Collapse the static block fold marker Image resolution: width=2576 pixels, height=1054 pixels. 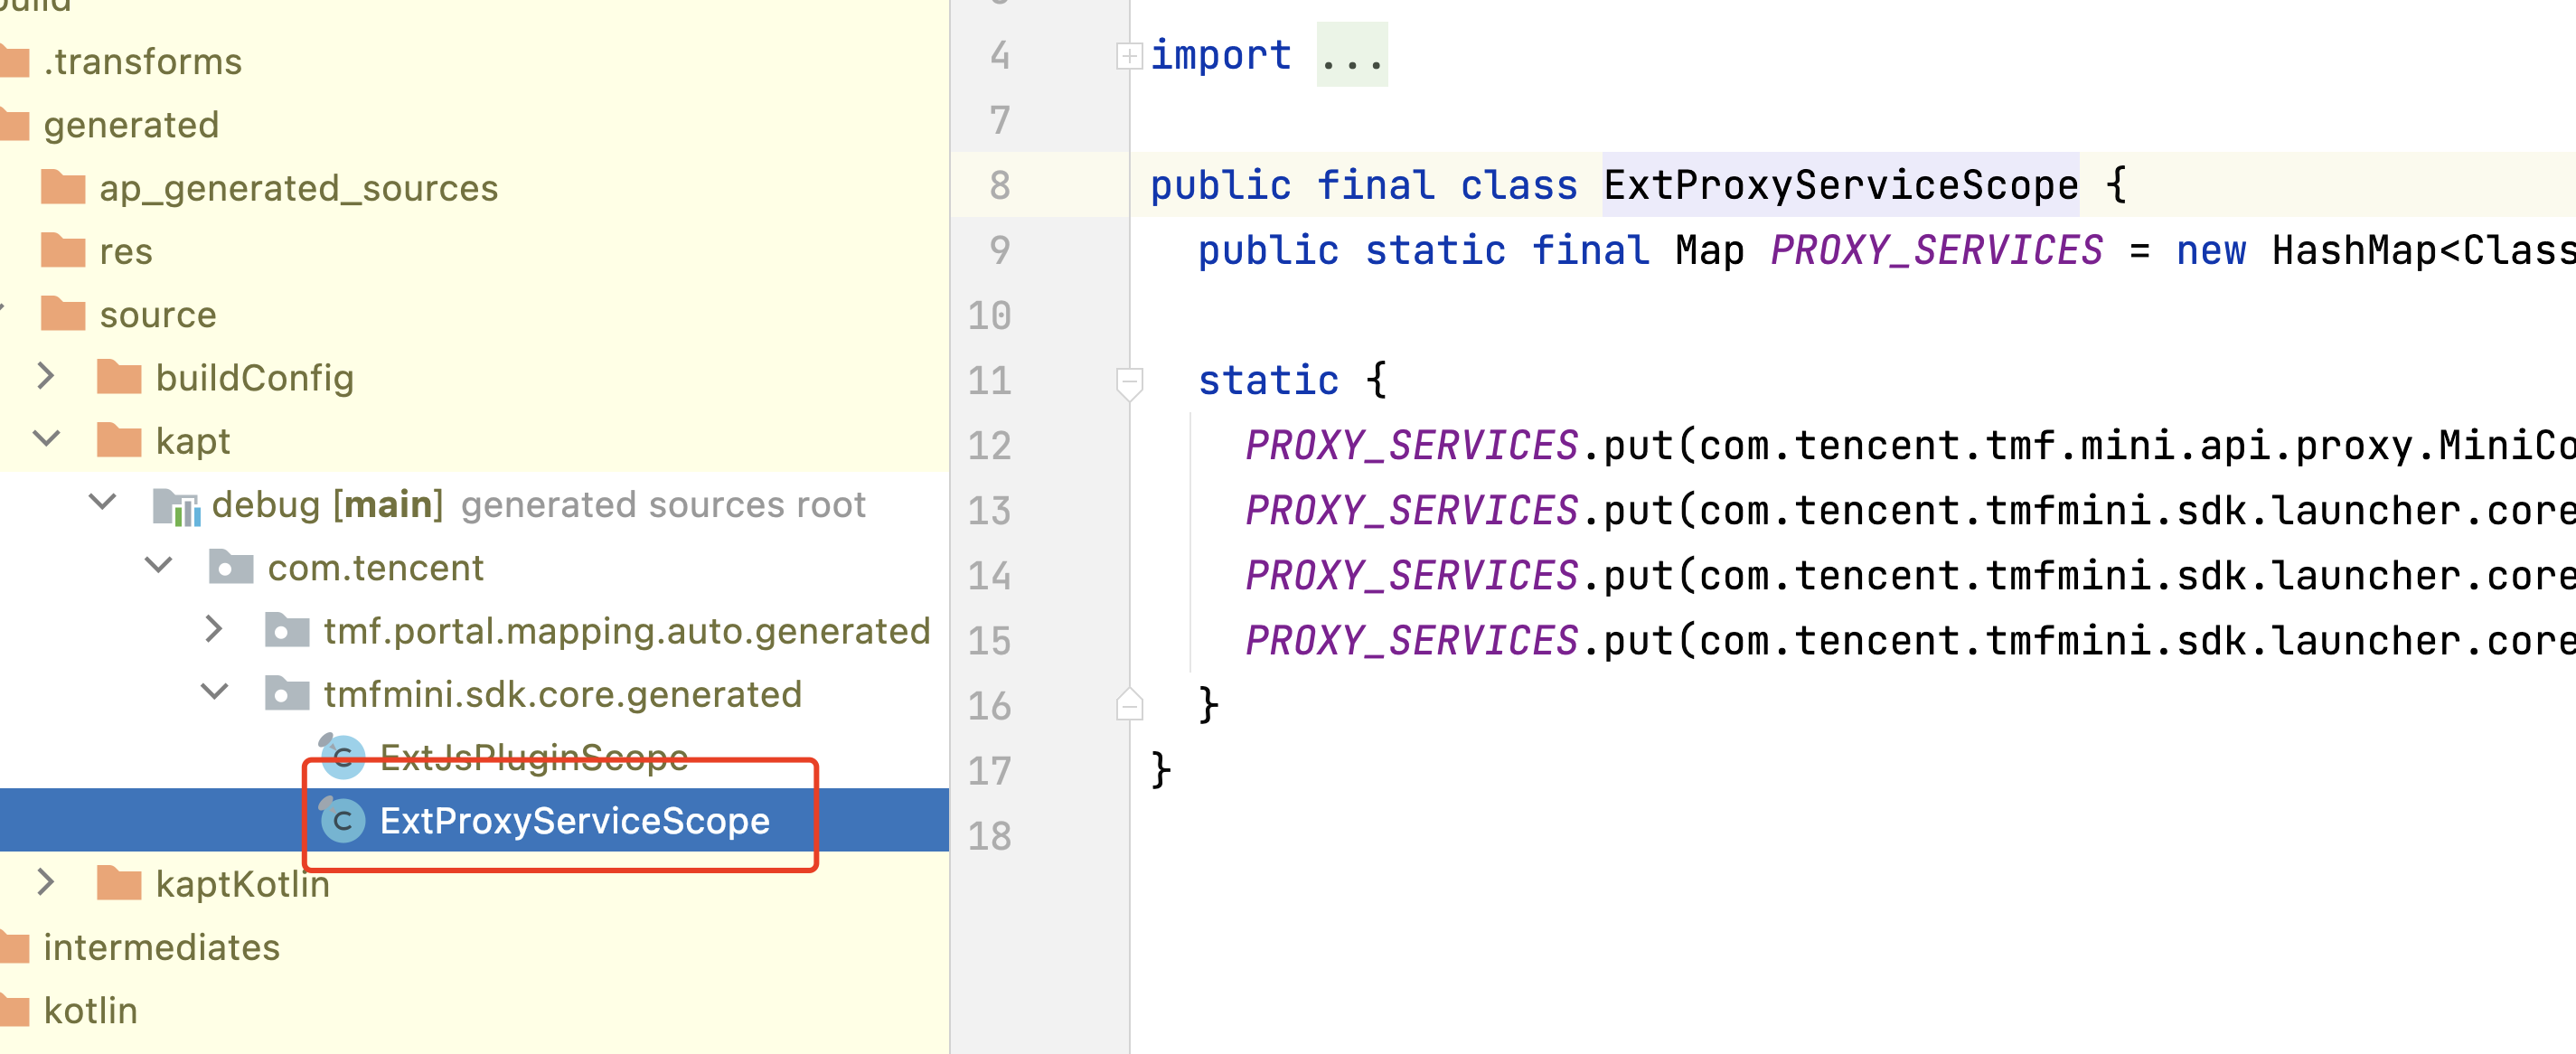pyautogui.click(x=1129, y=381)
